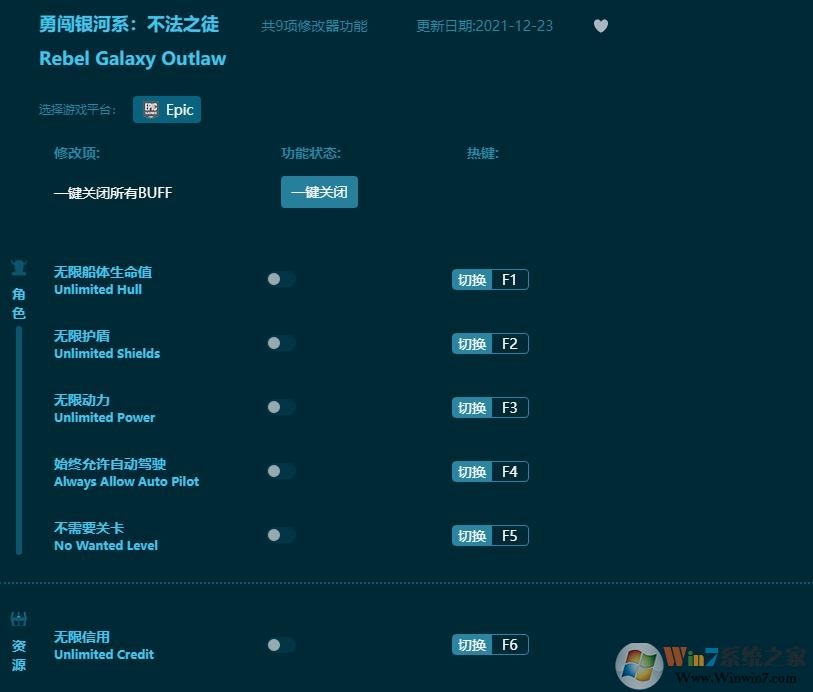Toggle the No Wanted Level switch
This screenshot has width=813, height=692.
pos(281,535)
